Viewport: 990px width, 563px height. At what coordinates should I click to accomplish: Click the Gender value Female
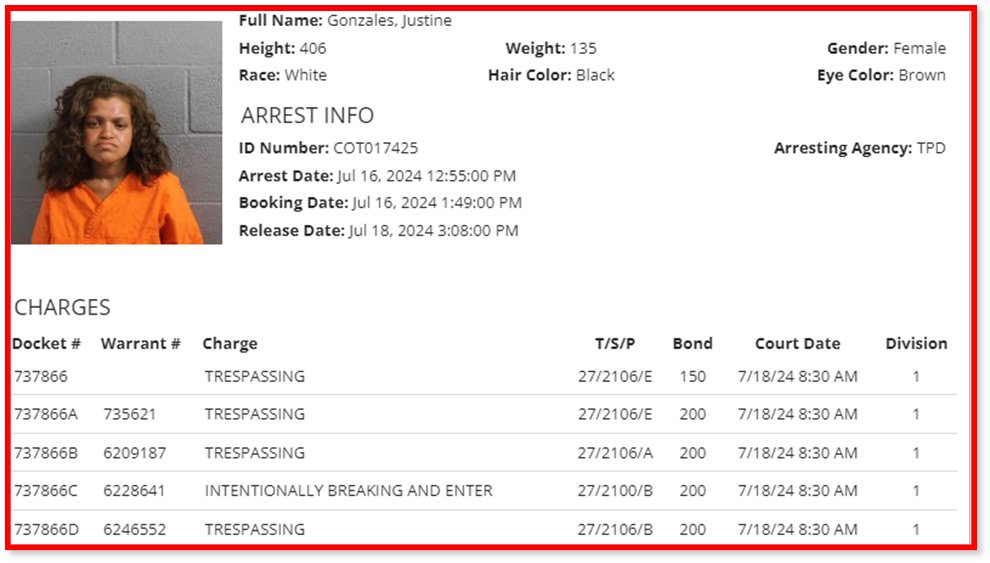coord(919,48)
